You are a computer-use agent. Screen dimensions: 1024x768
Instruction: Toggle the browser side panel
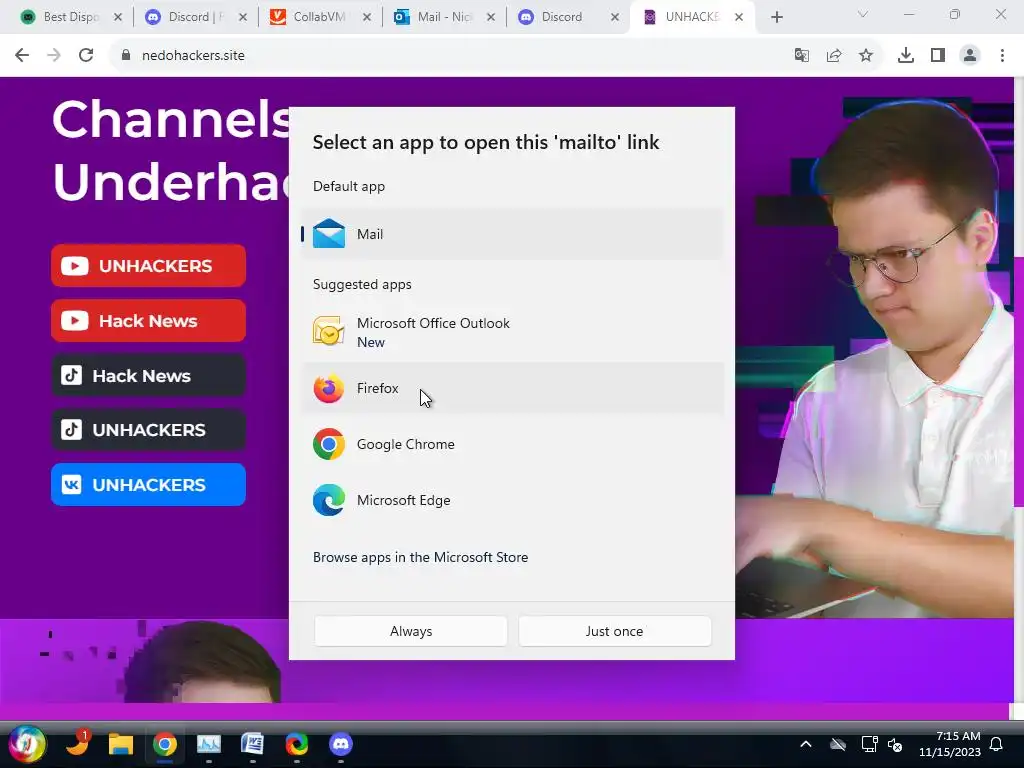click(x=938, y=56)
